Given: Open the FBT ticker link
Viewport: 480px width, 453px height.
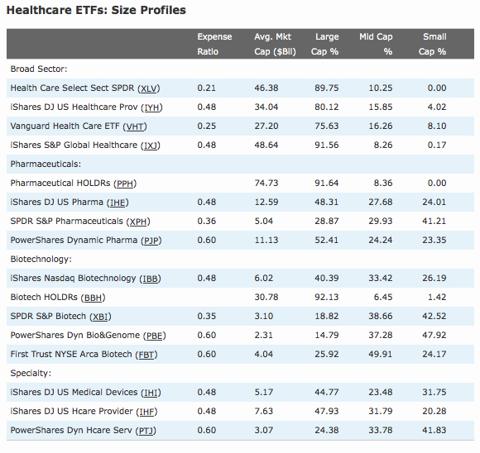Looking at the screenshot, I should [x=146, y=354].
